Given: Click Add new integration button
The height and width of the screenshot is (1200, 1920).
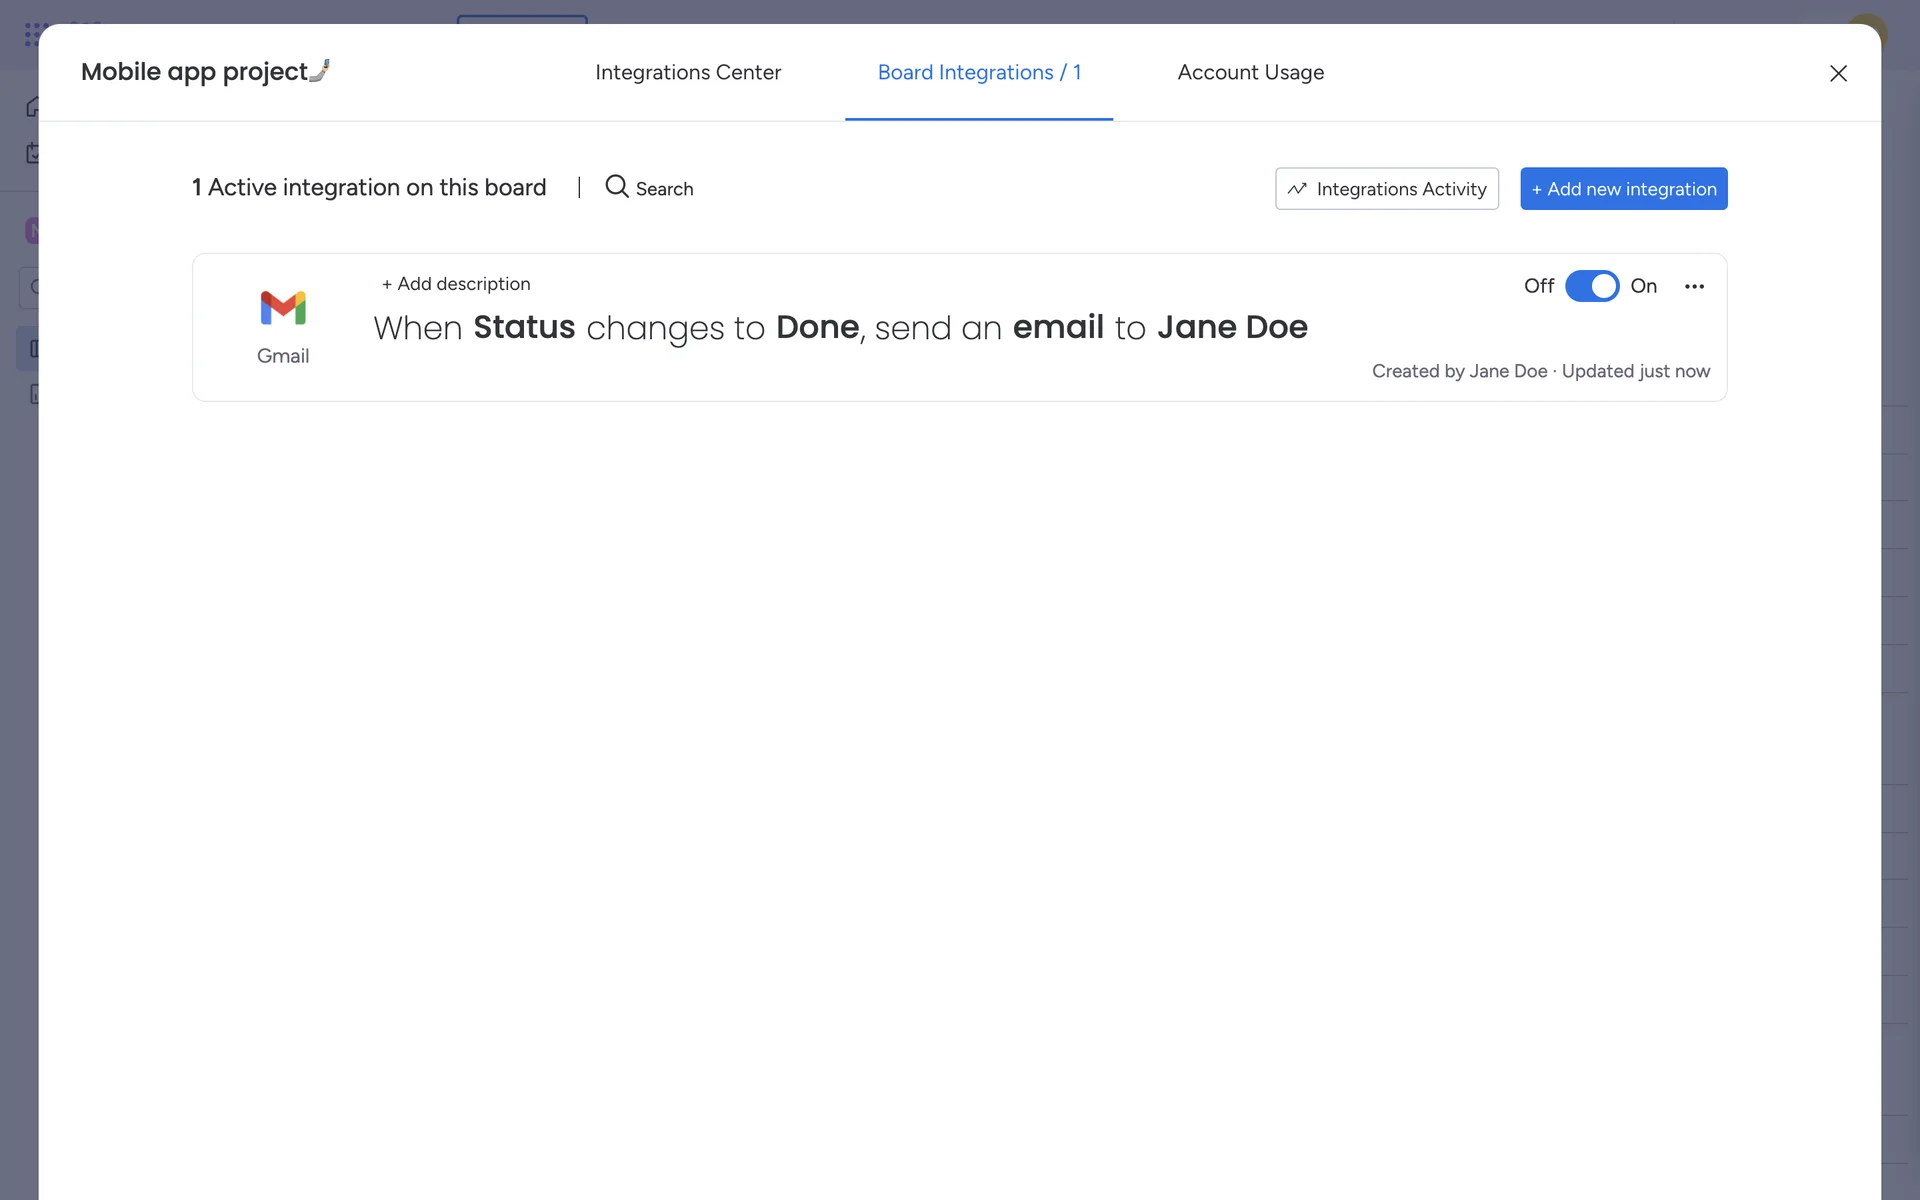Looking at the screenshot, I should pyautogui.click(x=1623, y=189).
